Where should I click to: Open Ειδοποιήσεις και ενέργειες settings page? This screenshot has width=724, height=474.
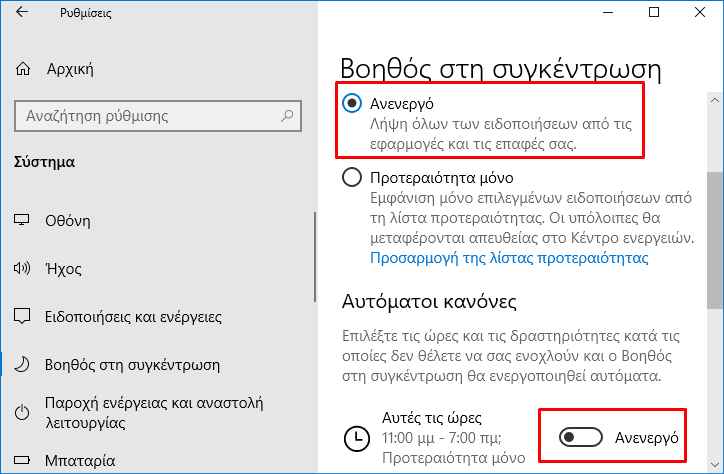tap(132, 317)
